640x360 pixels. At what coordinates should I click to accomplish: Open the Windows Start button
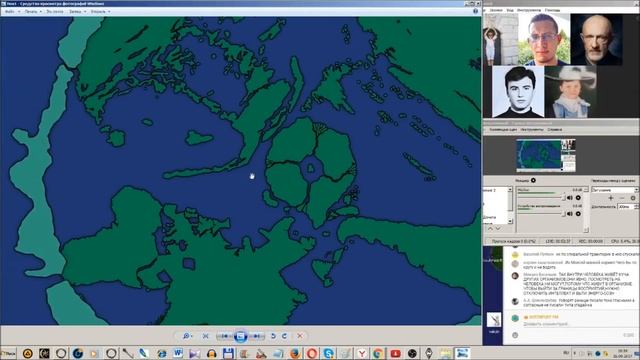tap(8, 353)
